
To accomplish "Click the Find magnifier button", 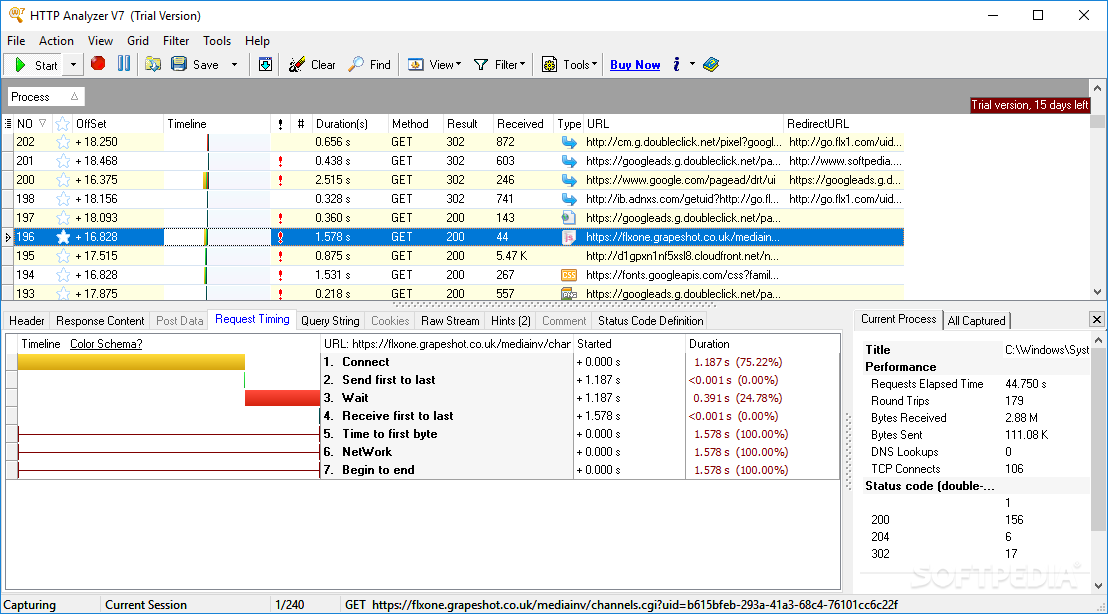I will coord(370,65).
